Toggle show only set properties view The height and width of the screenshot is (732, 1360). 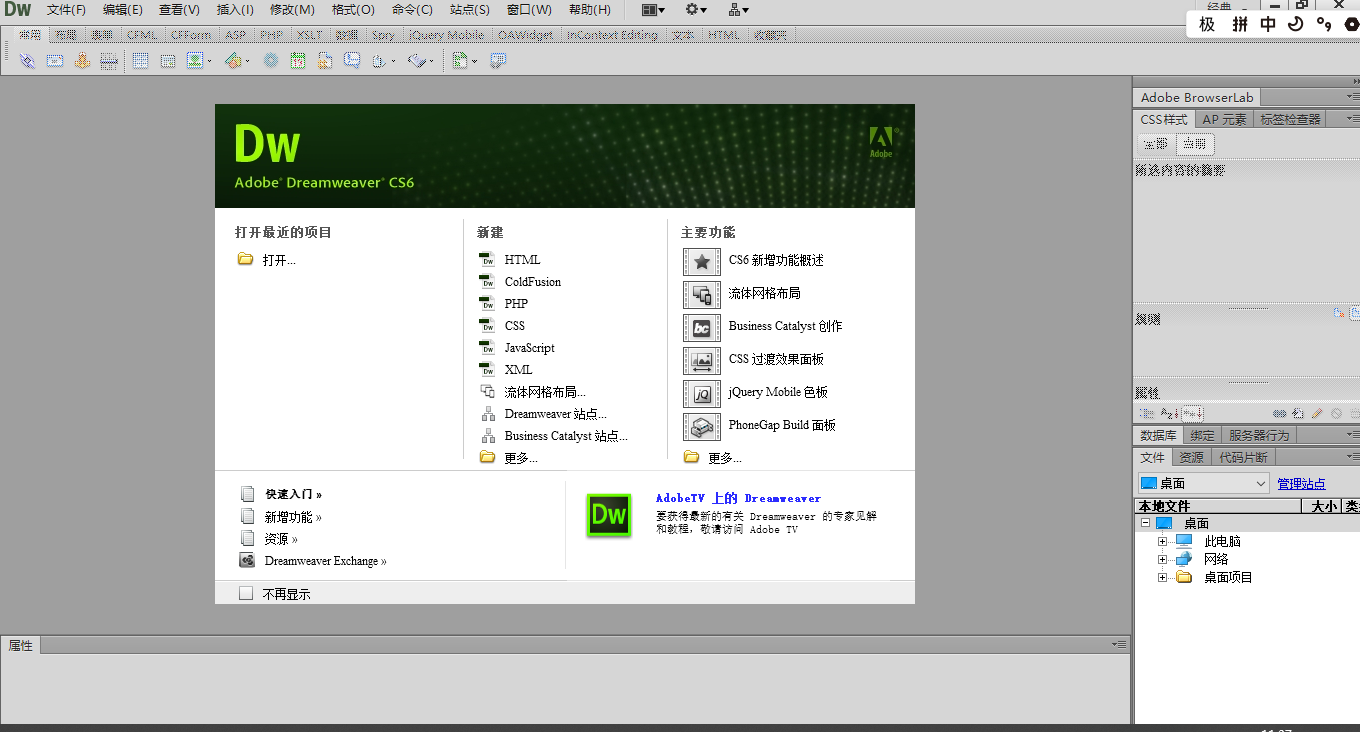pyautogui.click(x=1193, y=413)
